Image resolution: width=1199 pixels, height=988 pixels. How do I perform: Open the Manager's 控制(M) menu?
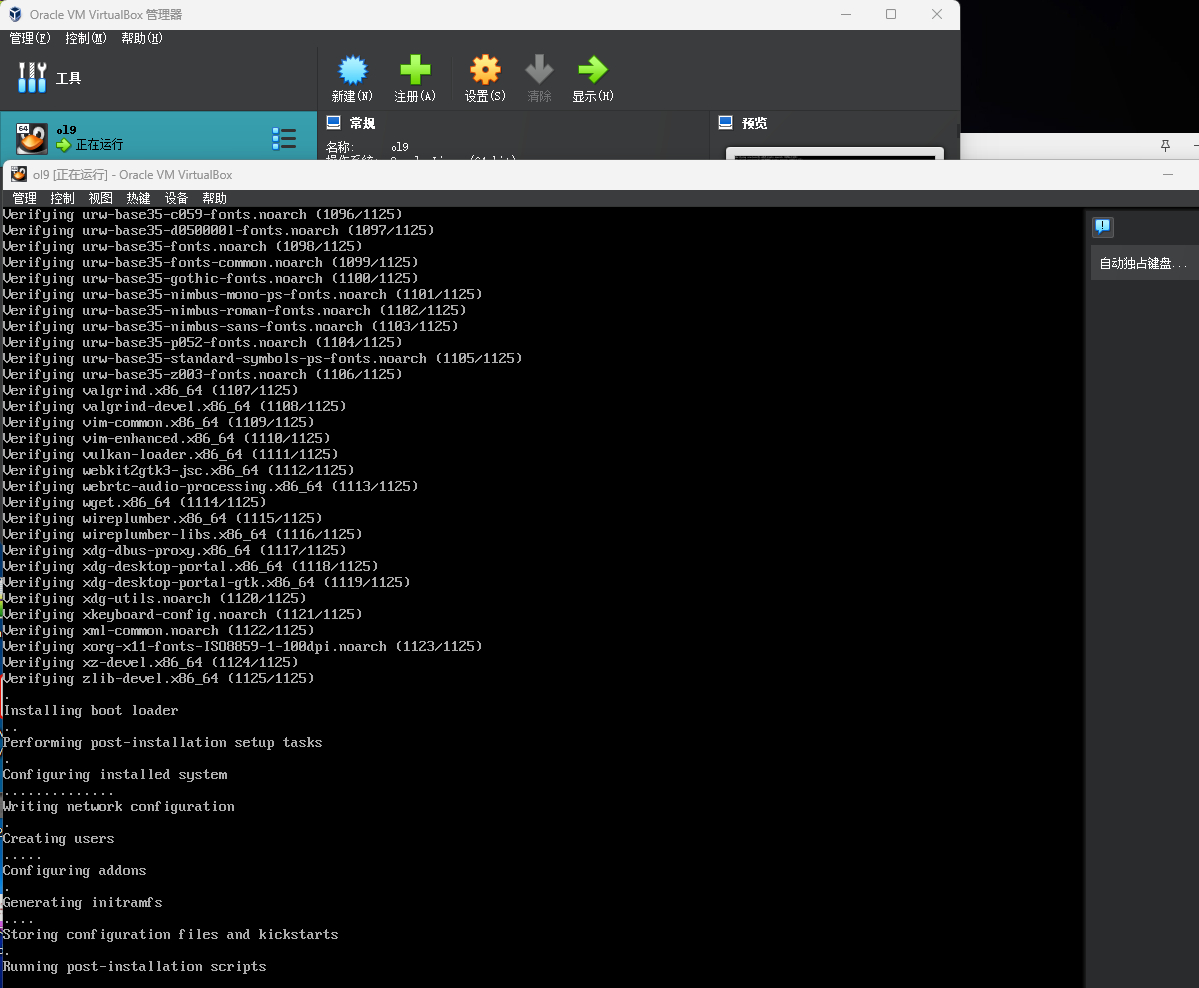pos(86,38)
